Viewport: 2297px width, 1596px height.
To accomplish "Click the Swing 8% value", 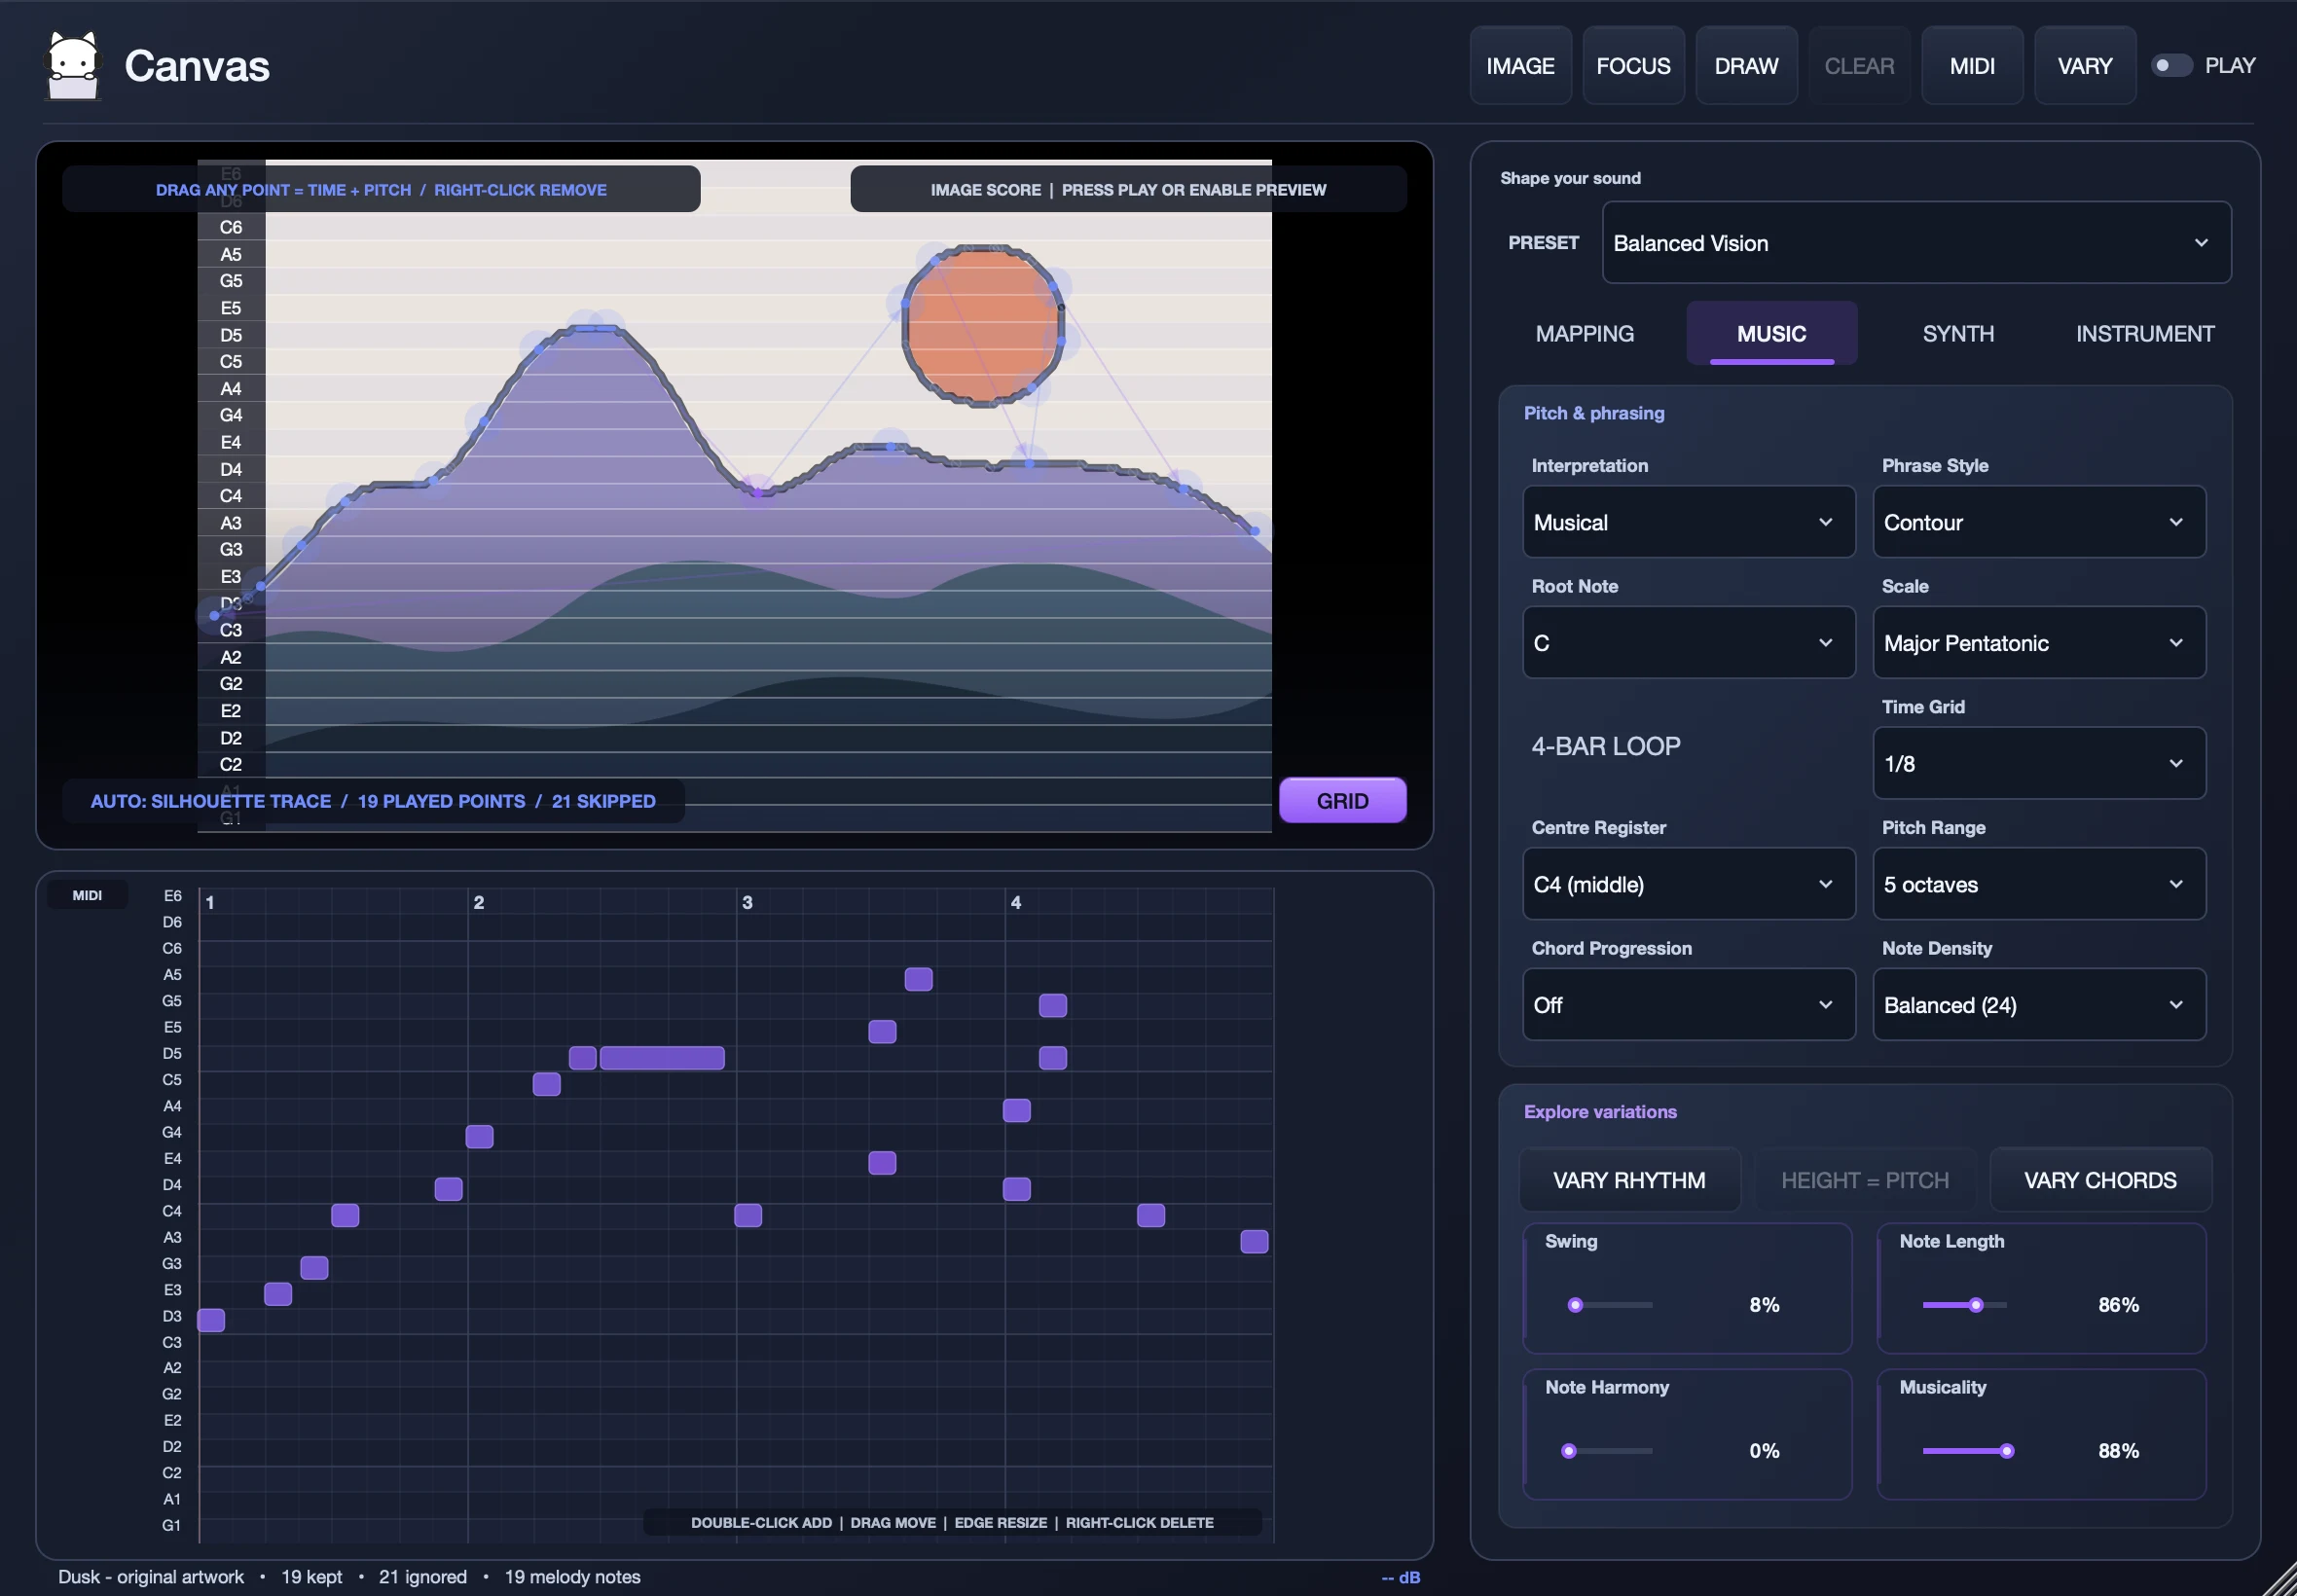I will point(1764,1305).
